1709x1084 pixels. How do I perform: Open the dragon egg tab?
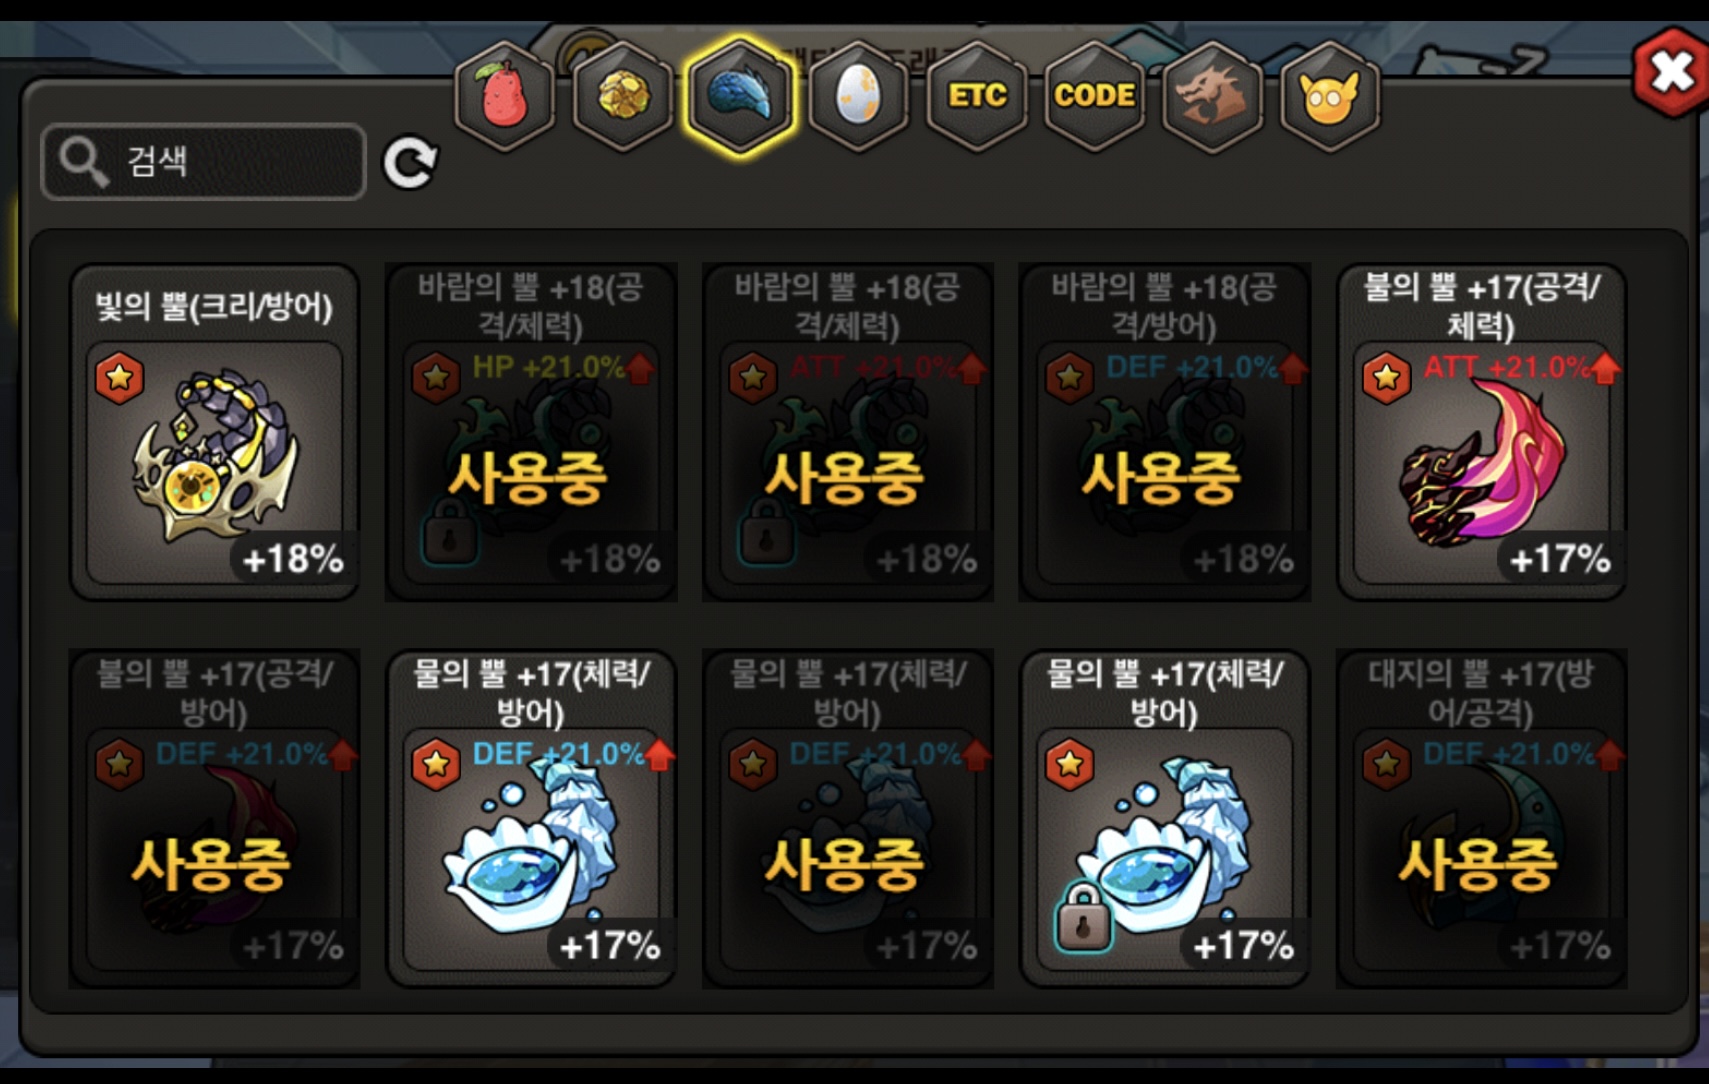pos(859,96)
